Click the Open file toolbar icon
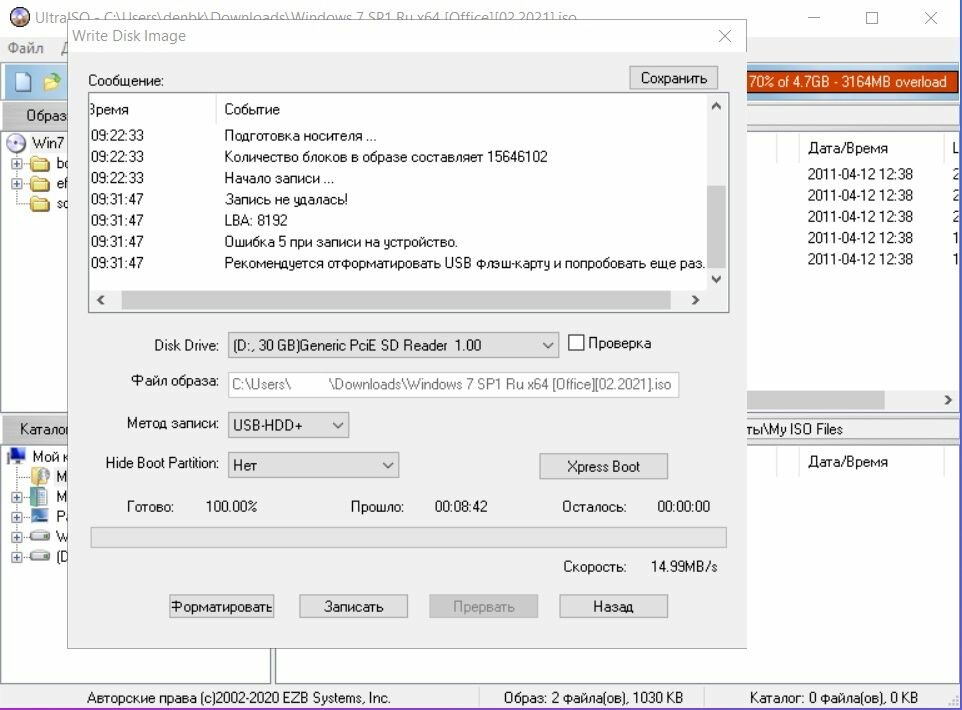This screenshot has height=710, width=962. (52, 81)
